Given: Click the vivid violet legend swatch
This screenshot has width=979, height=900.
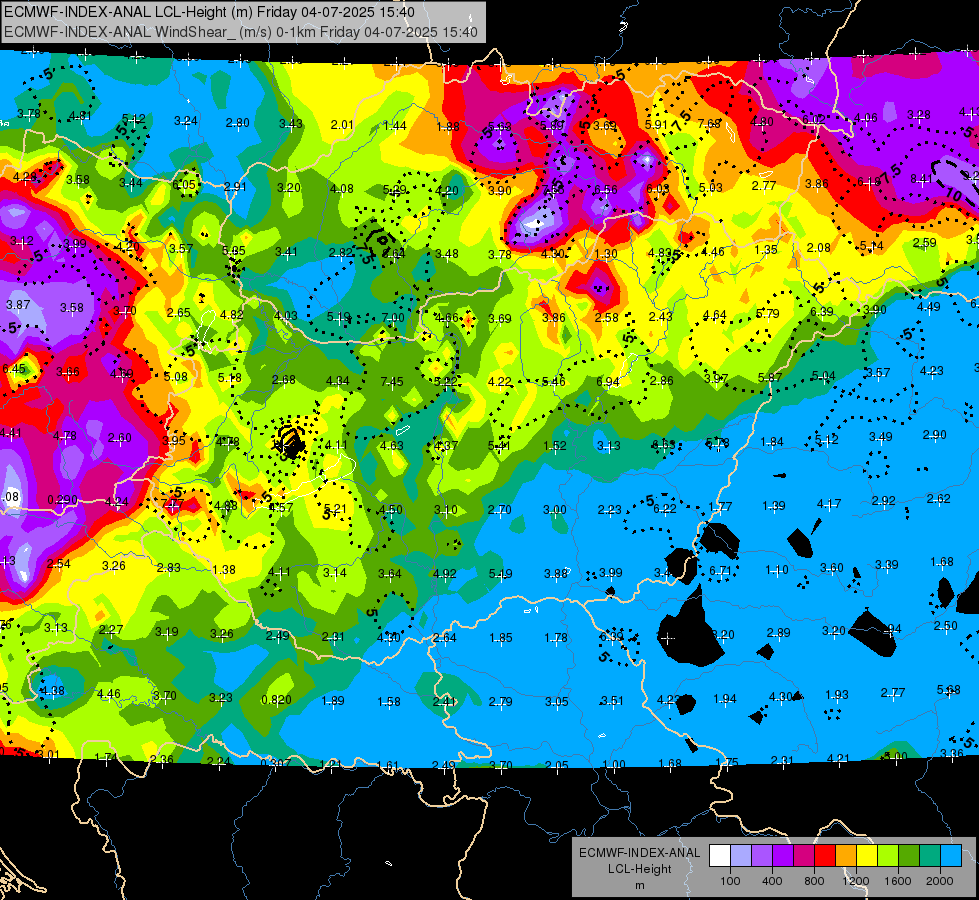Looking at the screenshot, I should pos(783,856).
